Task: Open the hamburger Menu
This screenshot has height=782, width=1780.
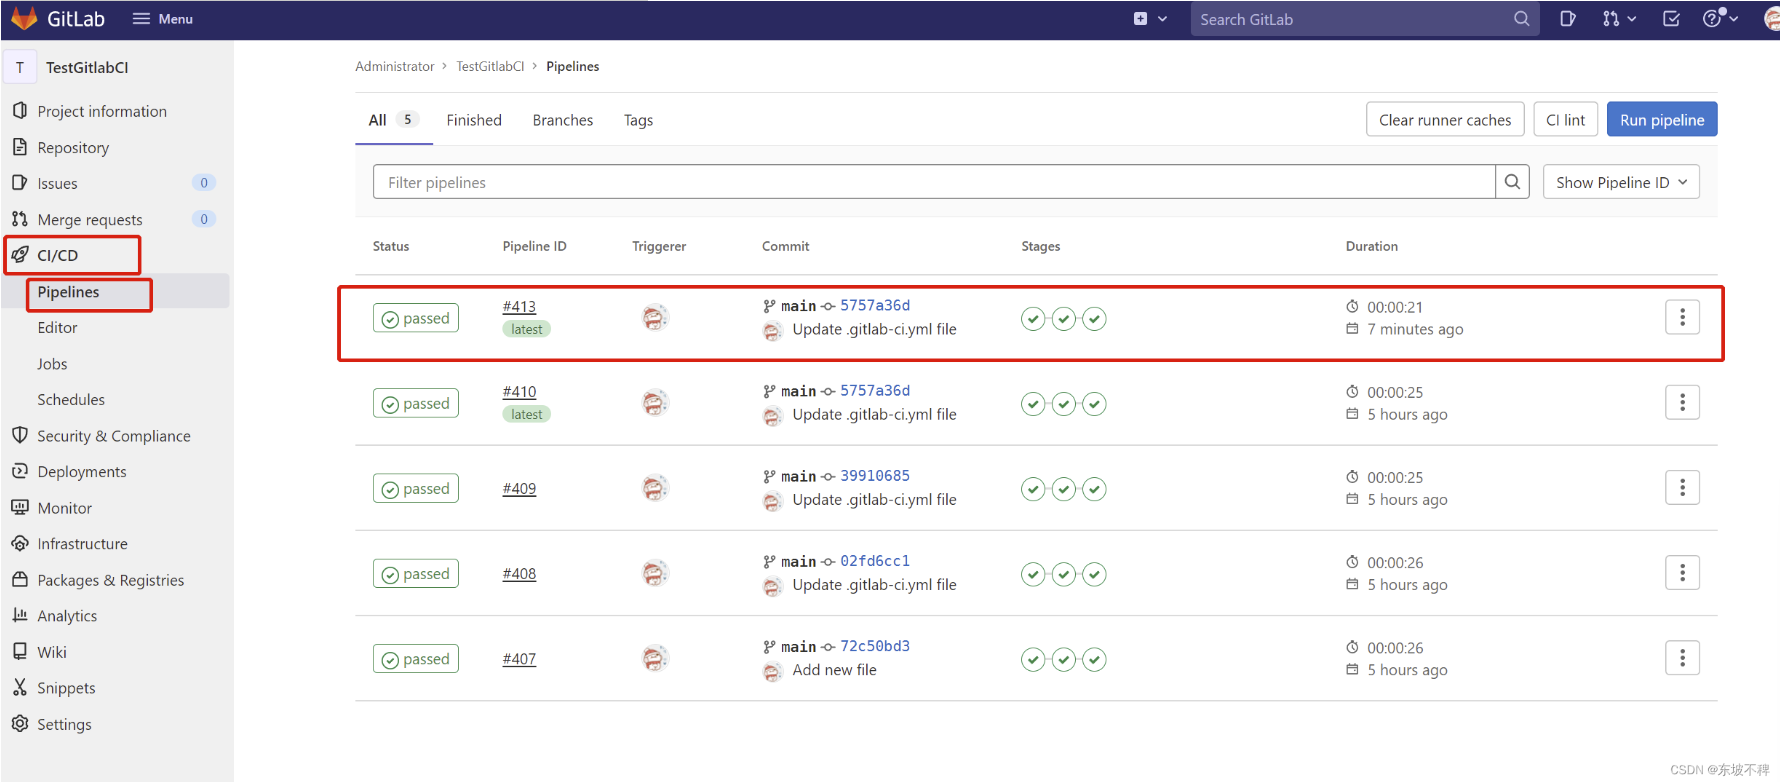Action: 163,19
